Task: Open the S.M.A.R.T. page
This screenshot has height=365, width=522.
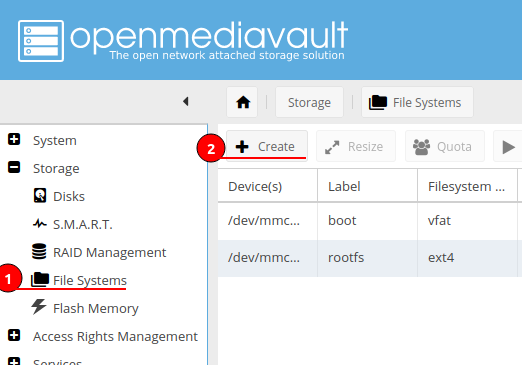Action: point(83,224)
